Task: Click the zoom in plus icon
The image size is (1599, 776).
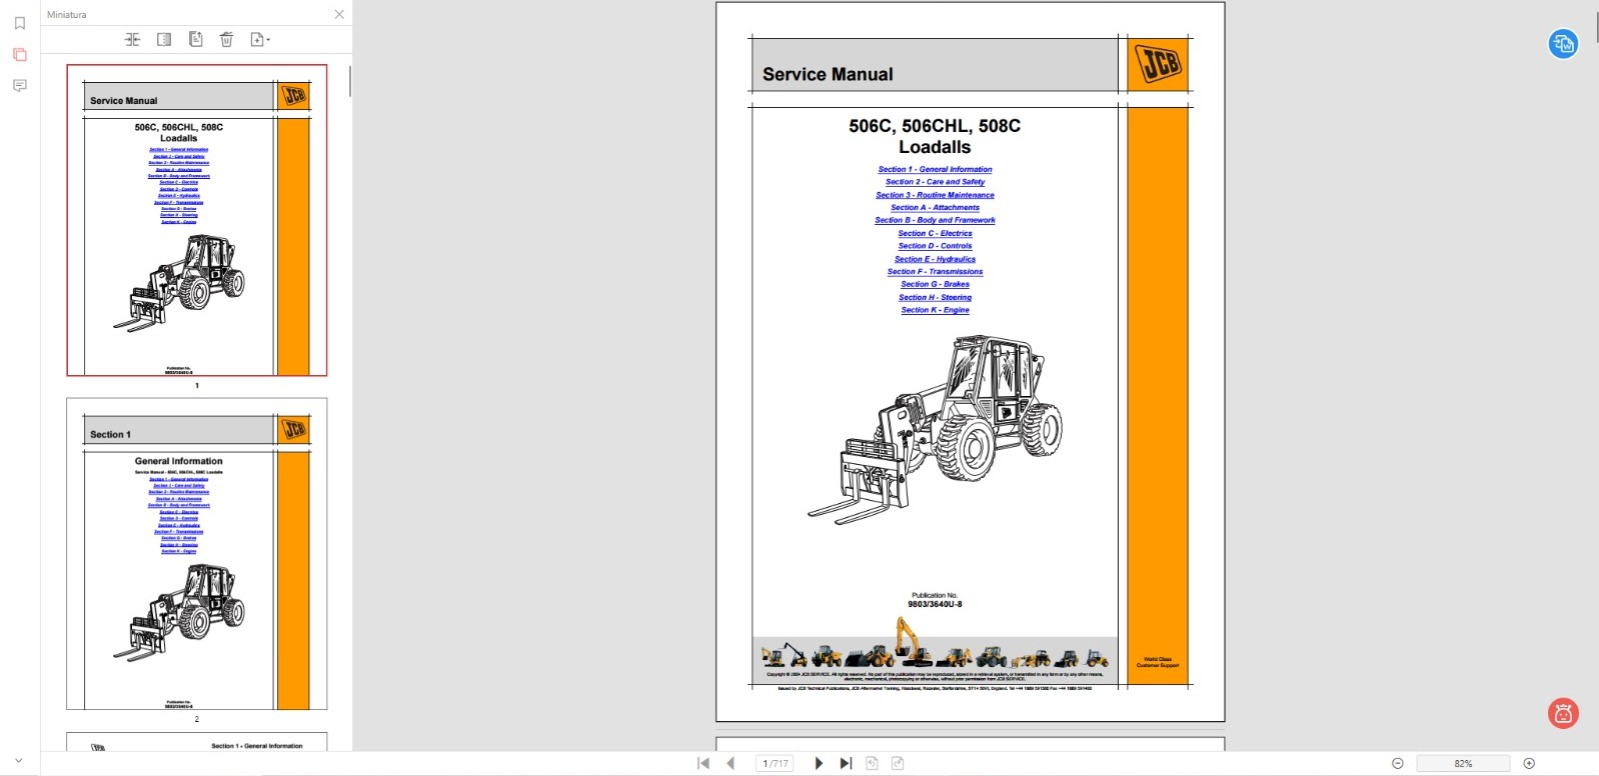Action: pyautogui.click(x=1529, y=763)
